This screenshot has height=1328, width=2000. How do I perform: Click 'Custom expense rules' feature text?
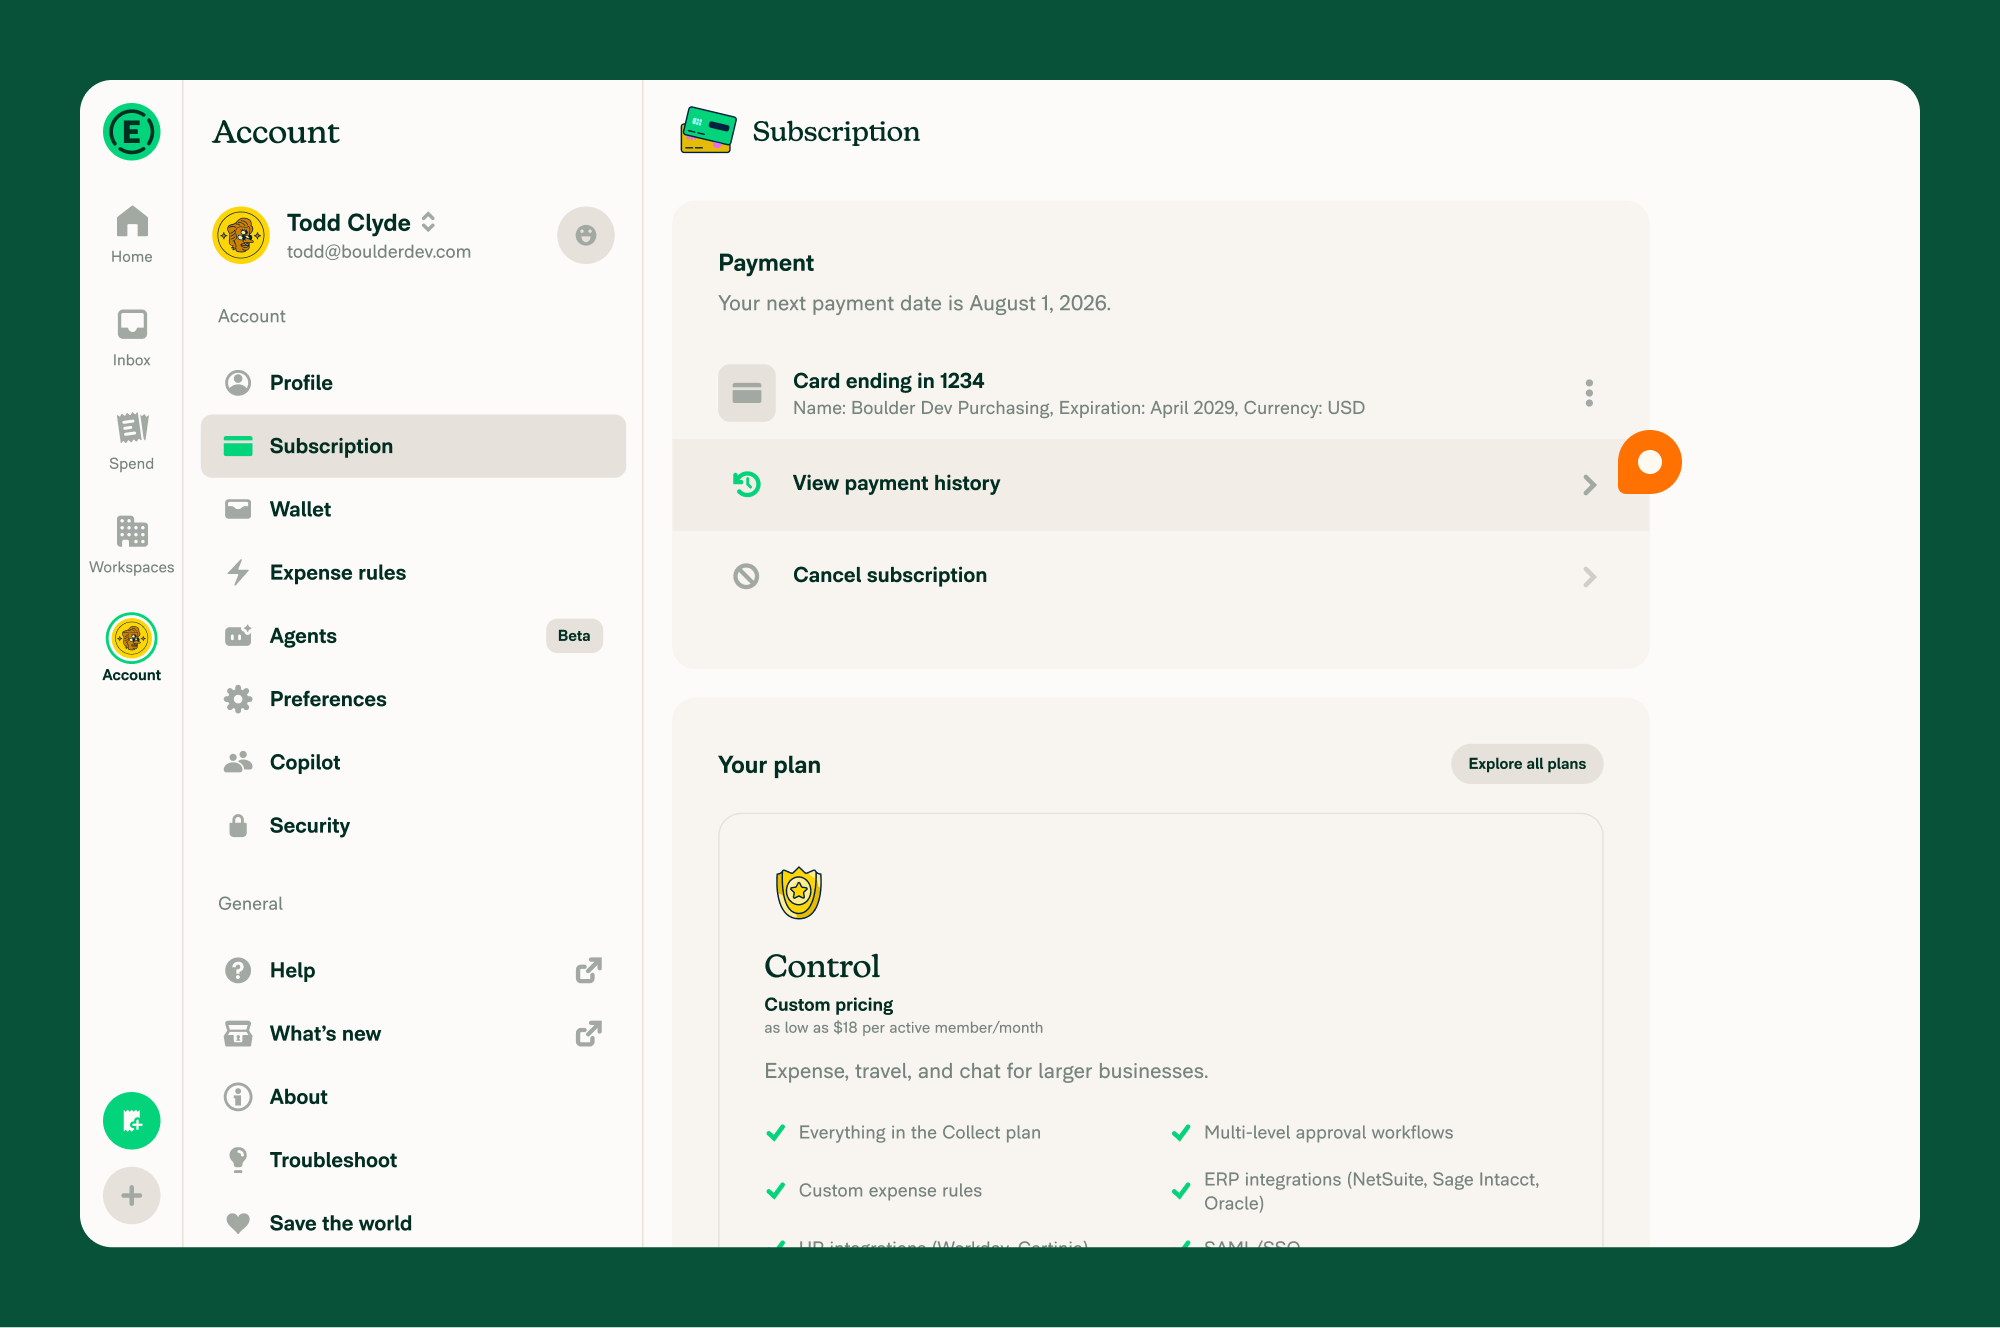[x=890, y=1190]
